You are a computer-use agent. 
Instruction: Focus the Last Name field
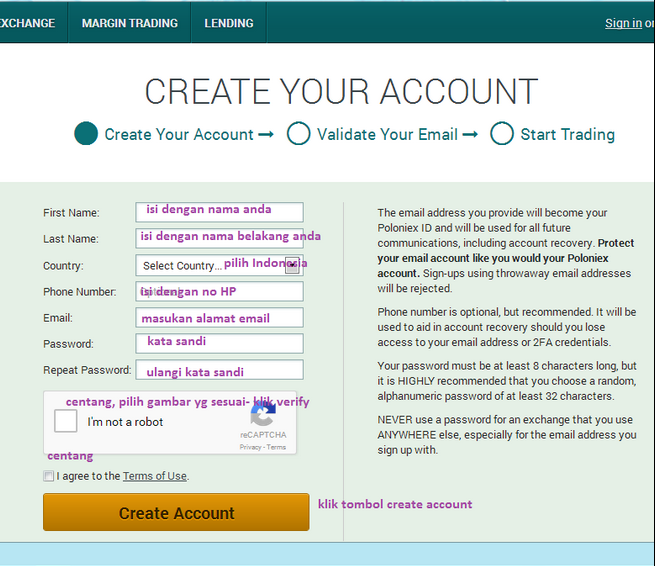click(219, 239)
